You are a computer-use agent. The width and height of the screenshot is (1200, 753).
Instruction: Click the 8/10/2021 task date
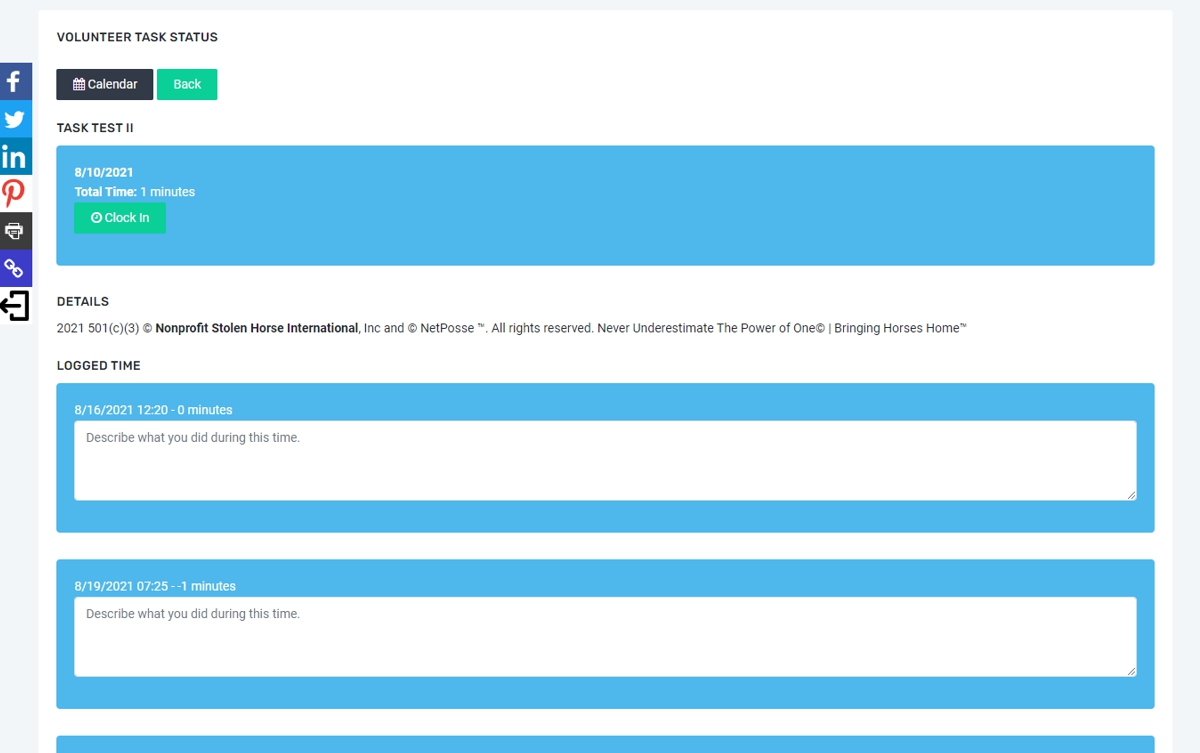pyautogui.click(x=104, y=173)
